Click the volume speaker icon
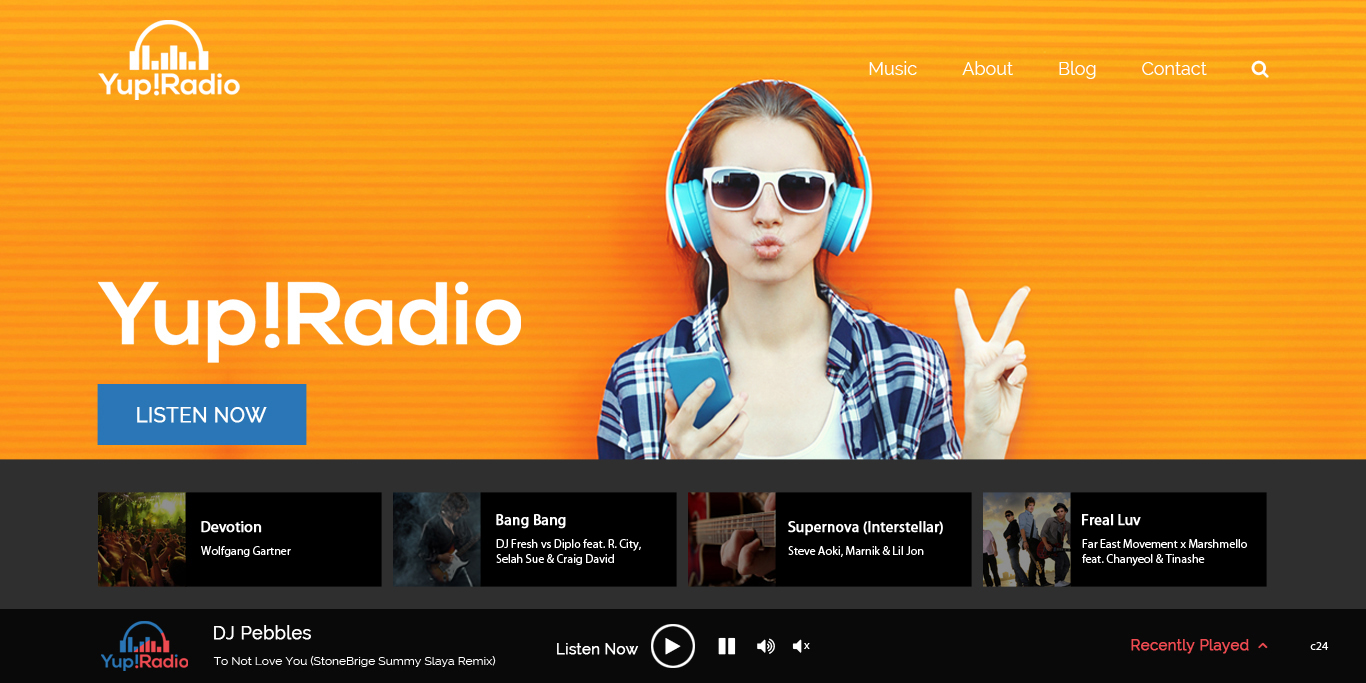The image size is (1366, 683). click(765, 646)
